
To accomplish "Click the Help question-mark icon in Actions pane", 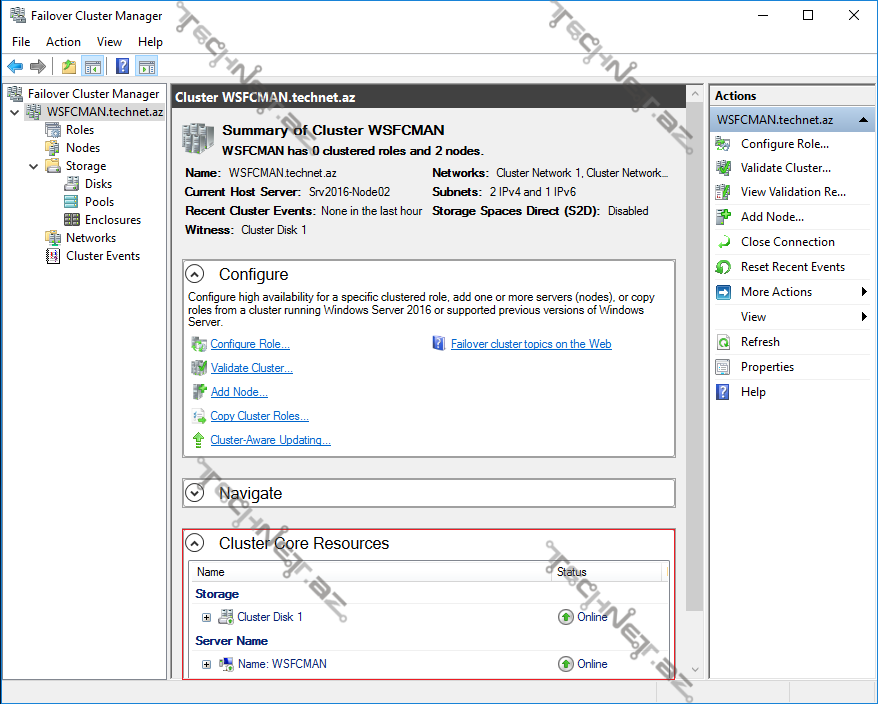I will [722, 392].
